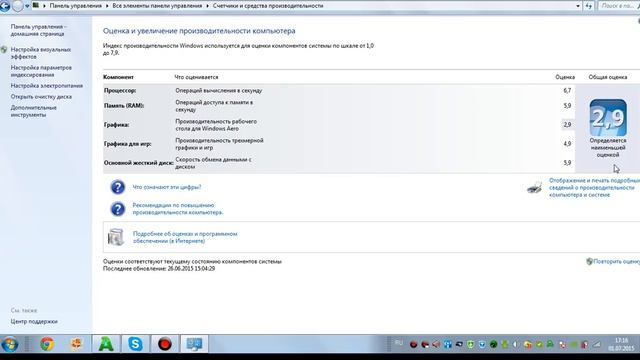
Task: Click help icon beside 'Что означают эти цифры?'
Action: 118,187
